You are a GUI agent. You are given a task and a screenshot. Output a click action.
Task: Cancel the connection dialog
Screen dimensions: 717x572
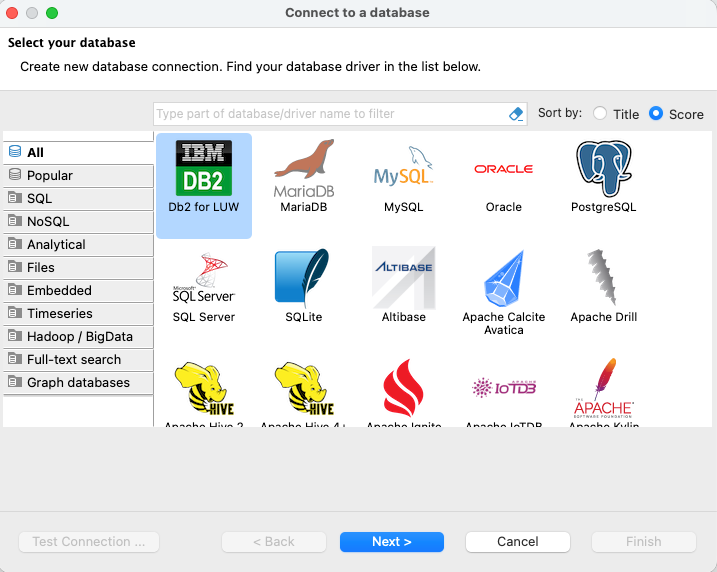[x=518, y=542]
